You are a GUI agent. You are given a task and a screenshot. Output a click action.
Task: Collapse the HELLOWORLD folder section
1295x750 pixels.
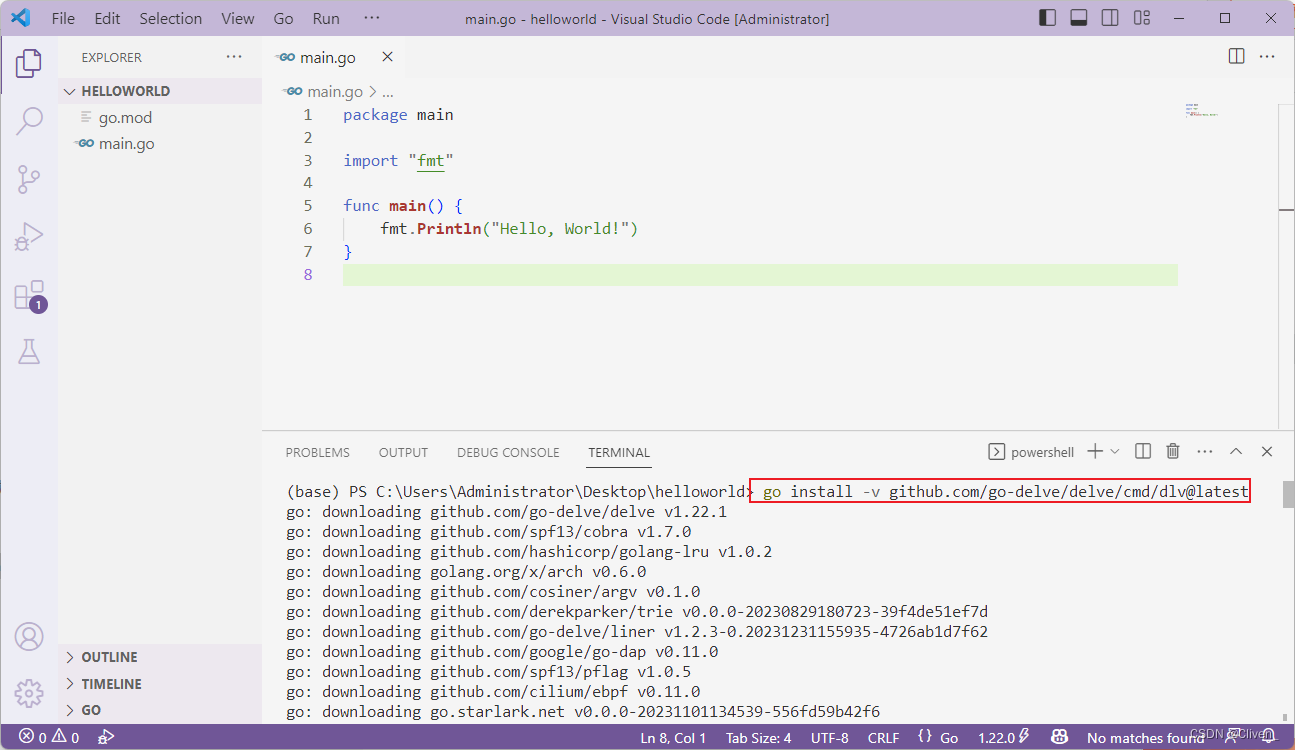pos(160,91)
